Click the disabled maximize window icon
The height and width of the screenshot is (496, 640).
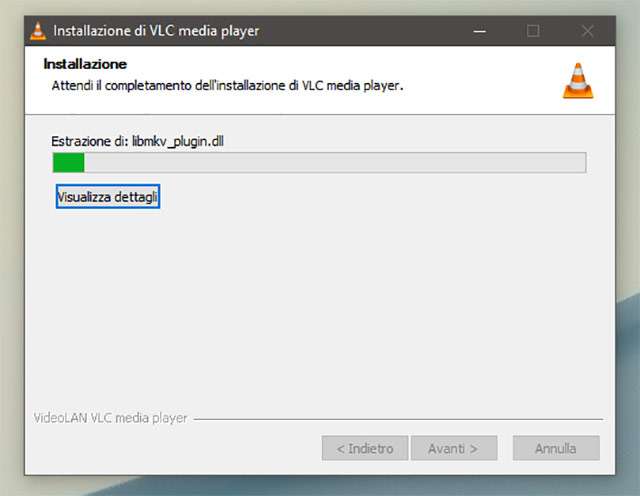533,31
